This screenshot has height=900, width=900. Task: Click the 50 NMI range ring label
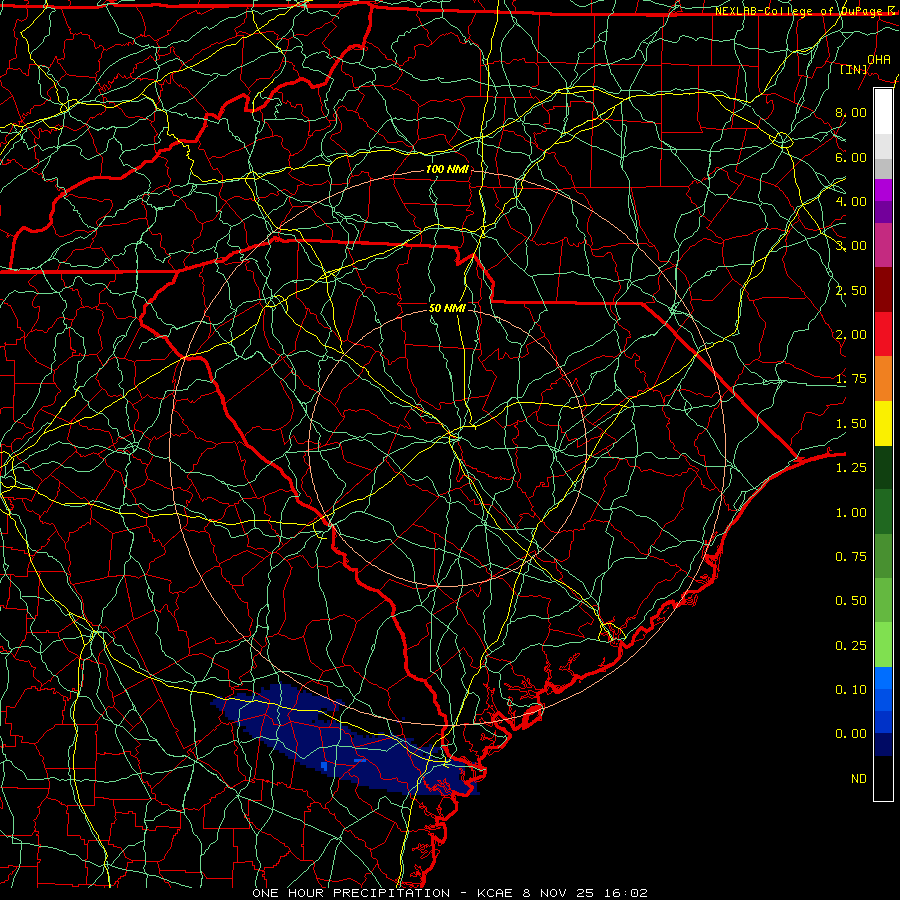(x=447, y=308)
